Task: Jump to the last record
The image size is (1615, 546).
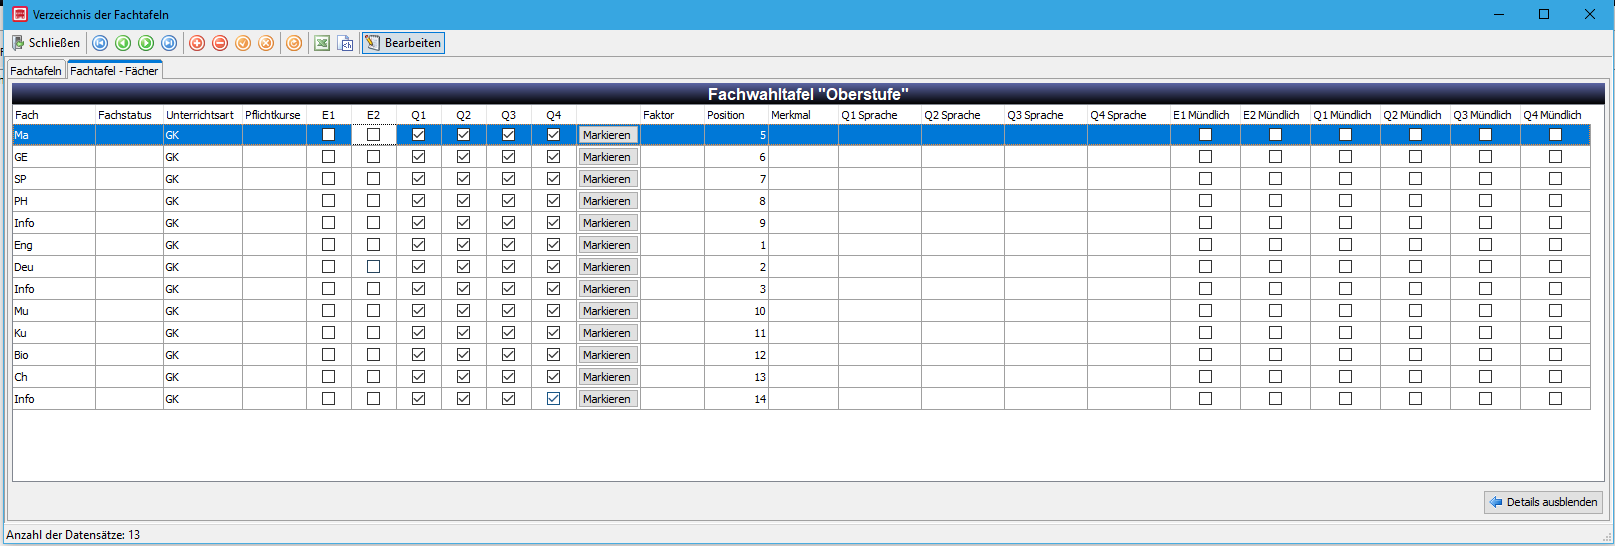Action: [x=169, y=43]
